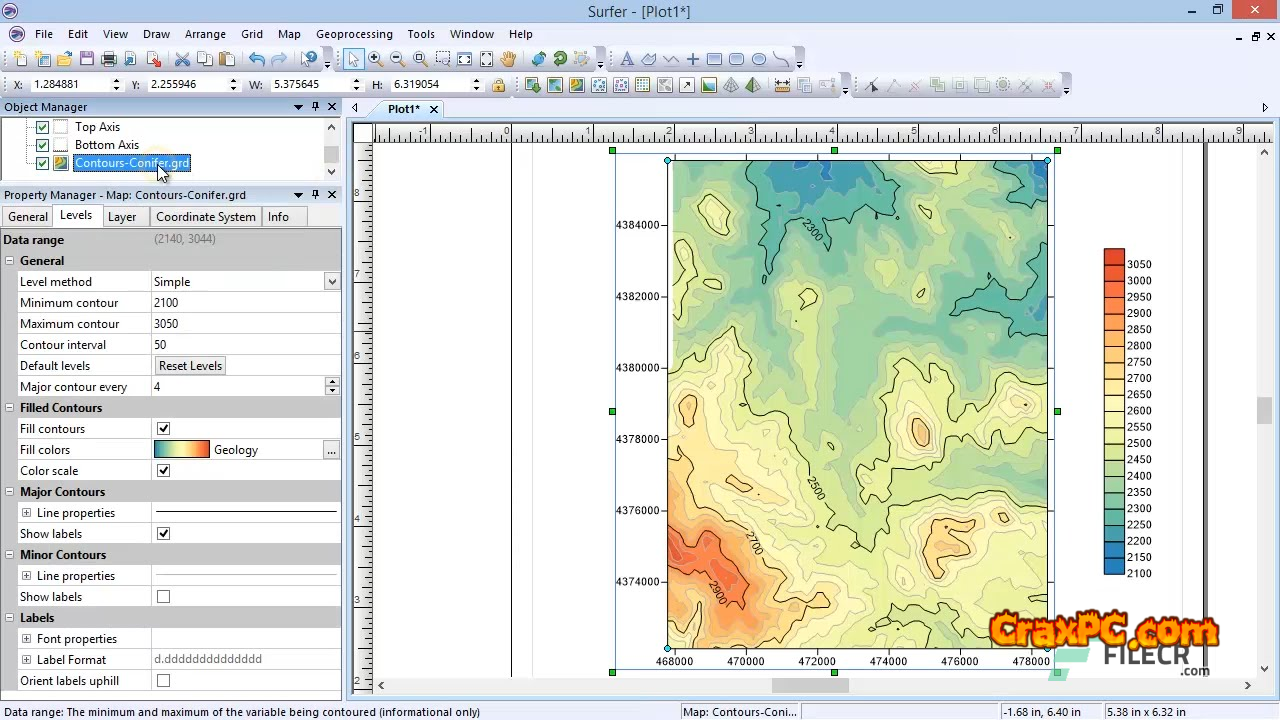Screen dimensions: 1280x720
Task: Click the aspect ratio lock icon
Action: click(498, 85)
